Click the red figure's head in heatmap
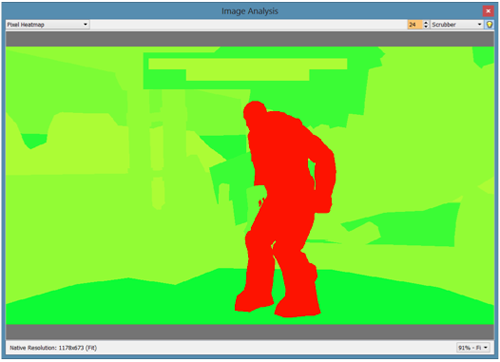This screenshot has height=362, width=500. (x=255, y=112)
